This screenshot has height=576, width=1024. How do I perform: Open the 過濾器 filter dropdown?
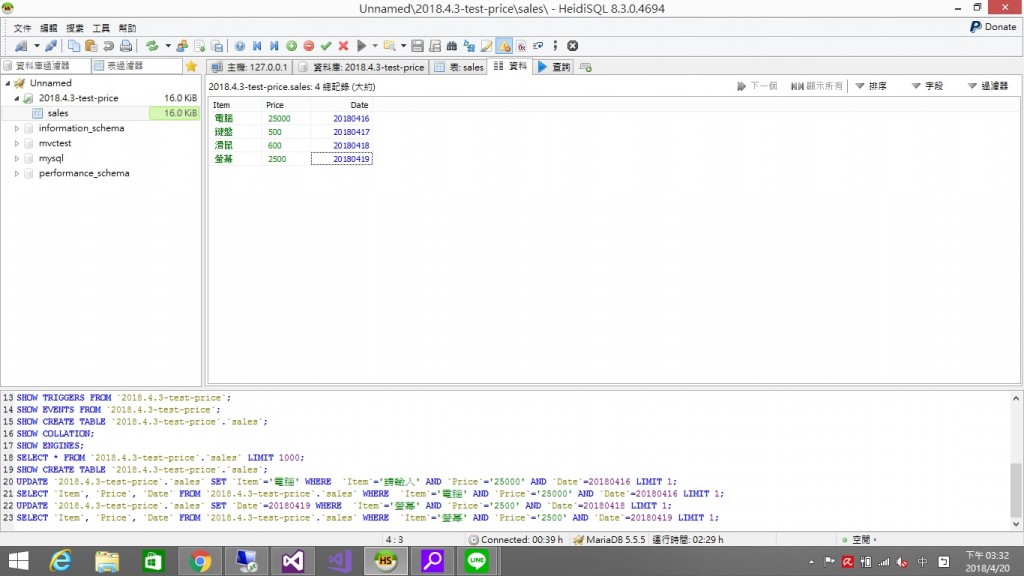(x=987, y=87)
